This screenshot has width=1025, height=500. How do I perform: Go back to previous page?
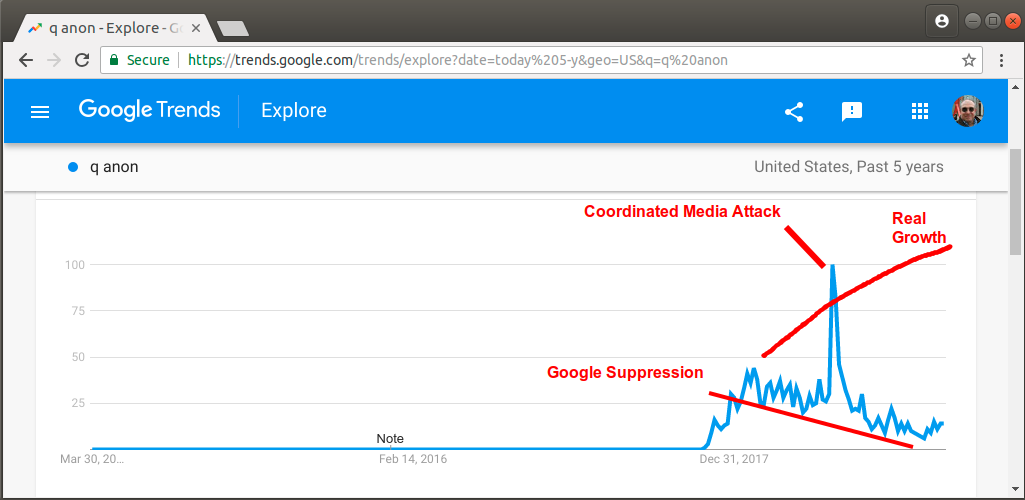(25, 61)
